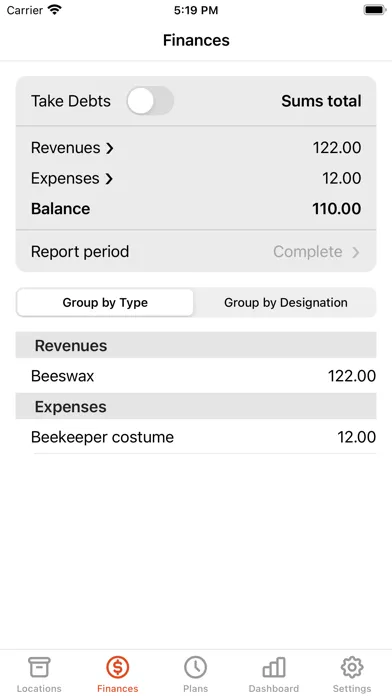Select Group by Type segment
This screenshot has height=696, width=392.
[x=105, y=303]
